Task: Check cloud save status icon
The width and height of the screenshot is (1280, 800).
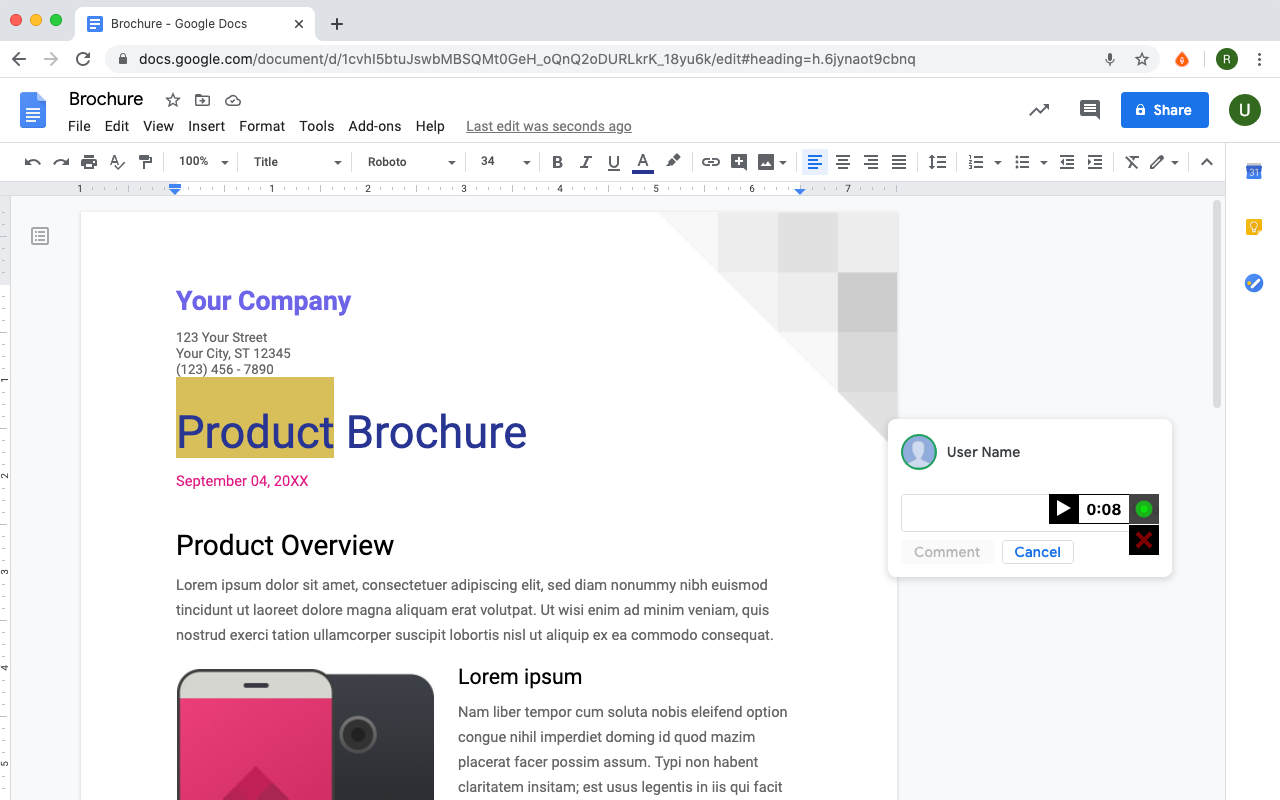Action: click(233, 100)
